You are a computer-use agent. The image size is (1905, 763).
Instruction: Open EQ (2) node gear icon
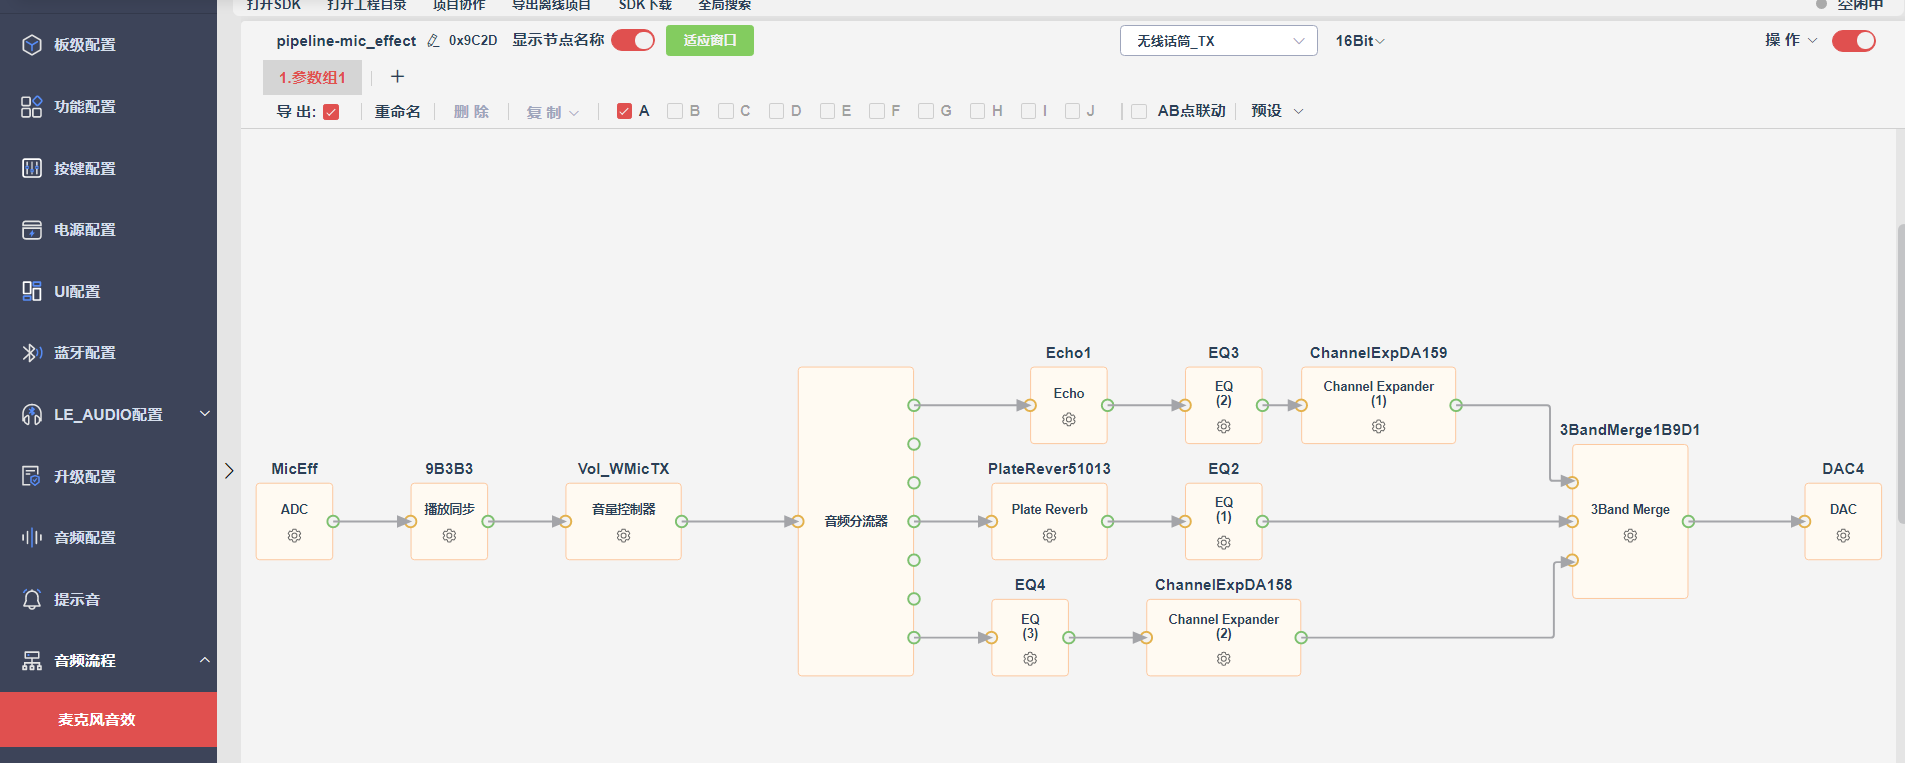[1223, 427]
